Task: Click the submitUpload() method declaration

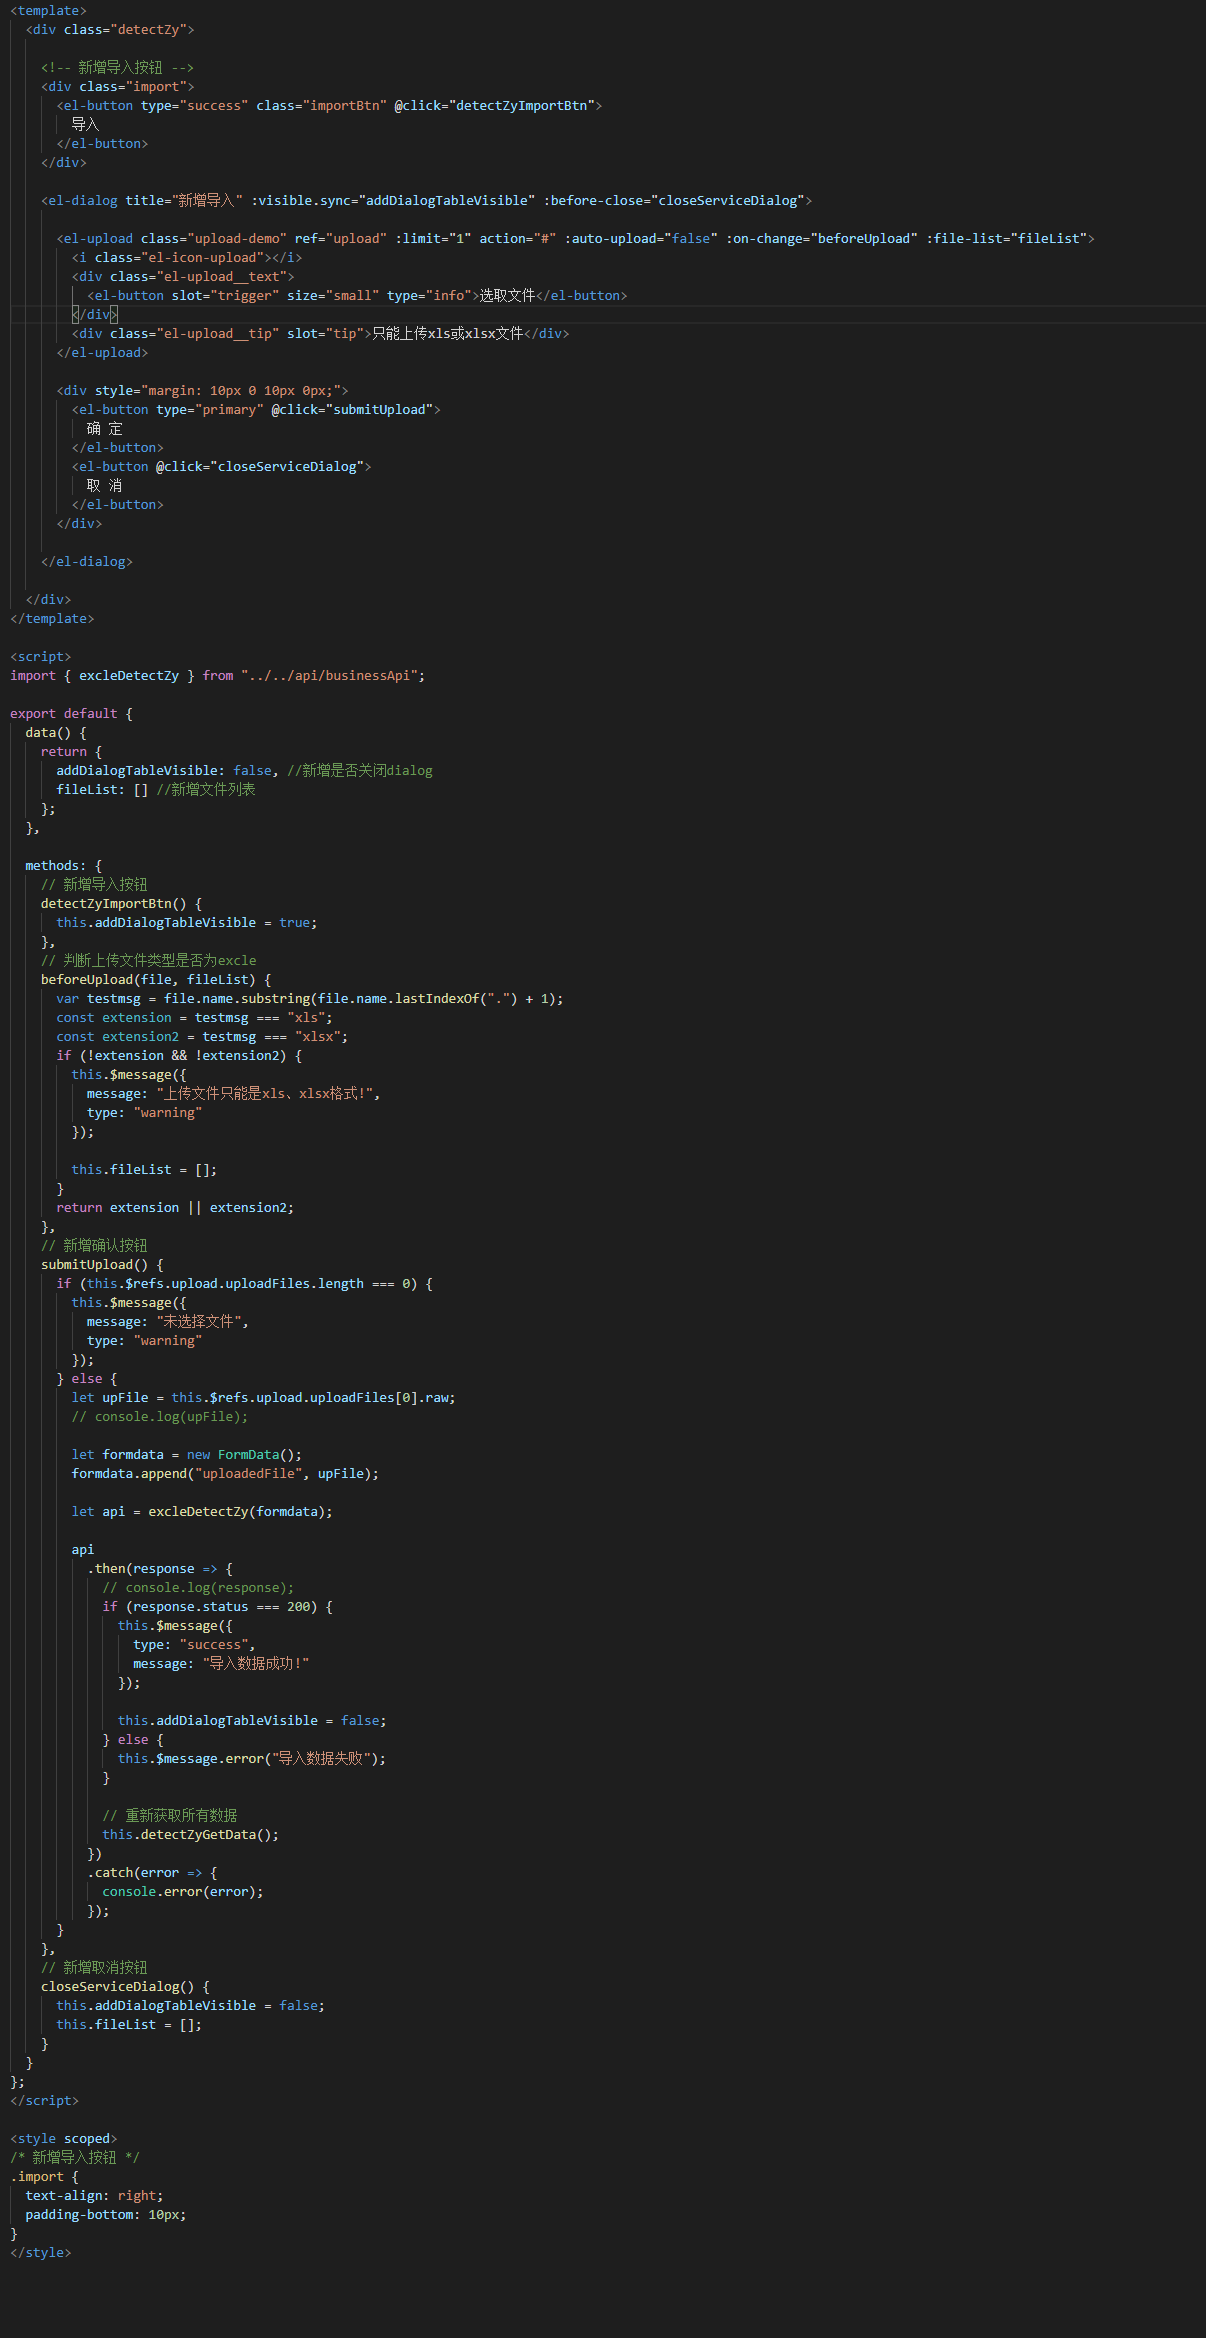Action: 102,1264
